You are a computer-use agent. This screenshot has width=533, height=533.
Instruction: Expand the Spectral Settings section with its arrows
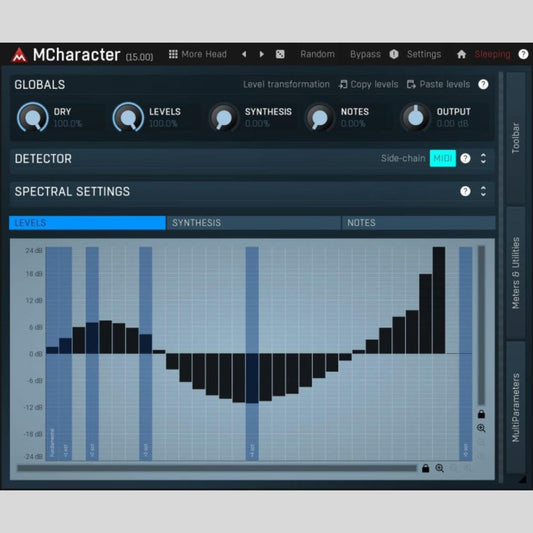(483, 191)
